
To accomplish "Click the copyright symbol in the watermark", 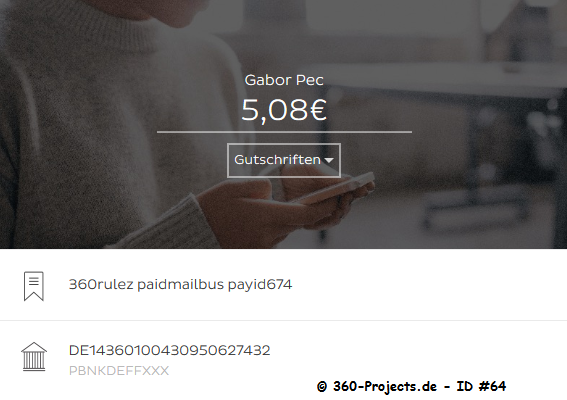I will point(322,387).
